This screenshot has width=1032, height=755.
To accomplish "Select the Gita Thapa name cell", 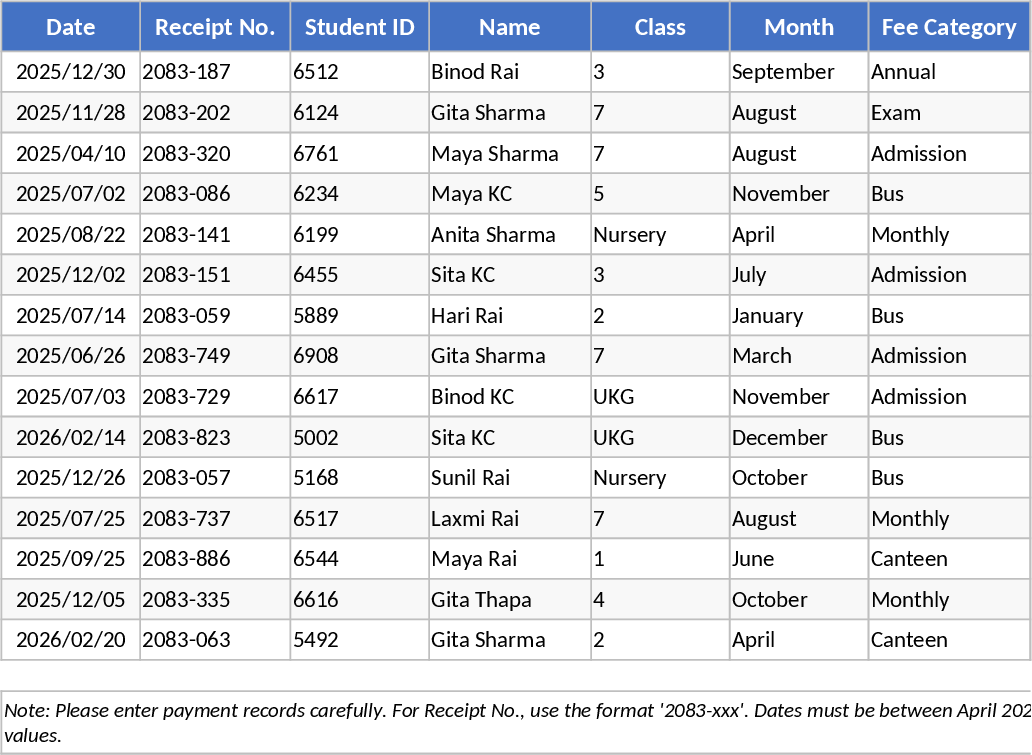I will click(x=510, y=600).
